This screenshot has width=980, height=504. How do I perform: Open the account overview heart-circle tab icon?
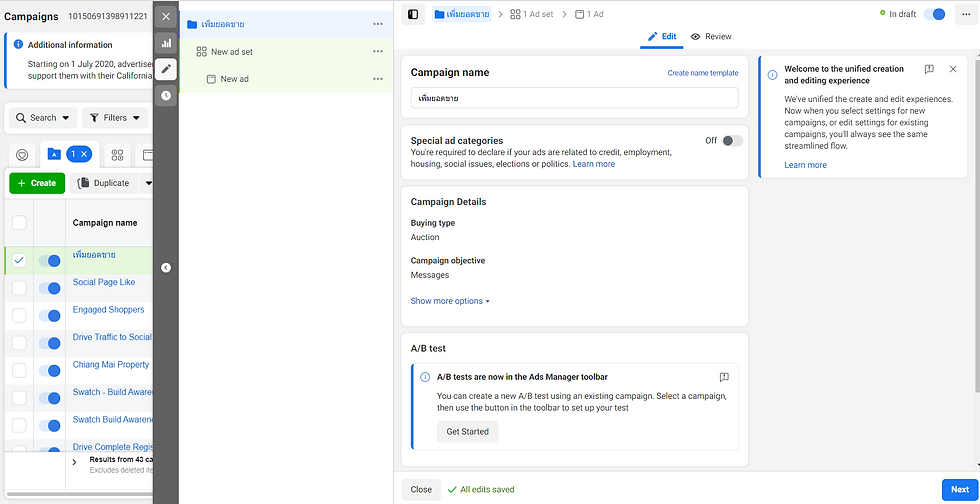pos(22,155)
